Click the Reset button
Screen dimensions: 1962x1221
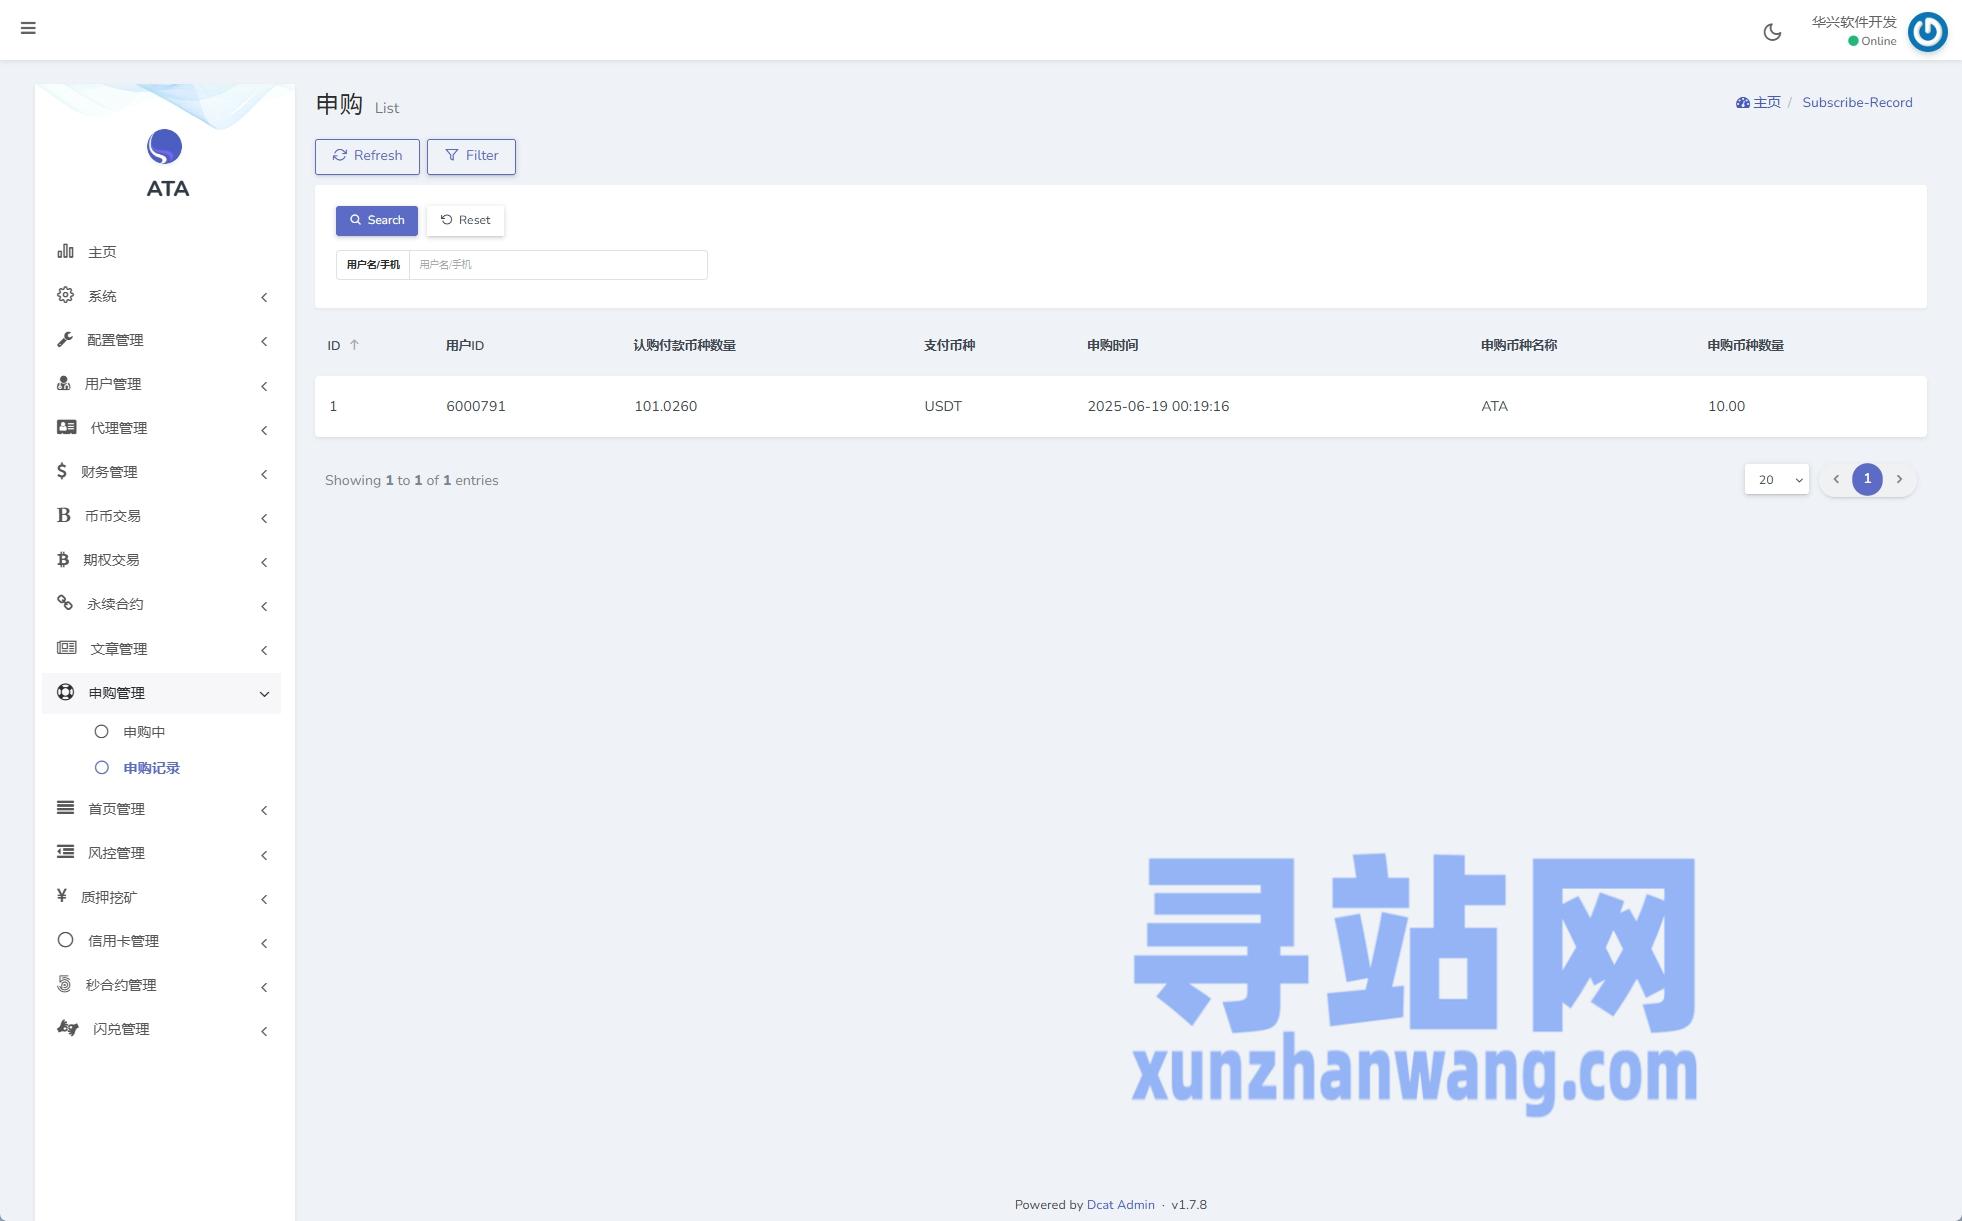[466, 220]
